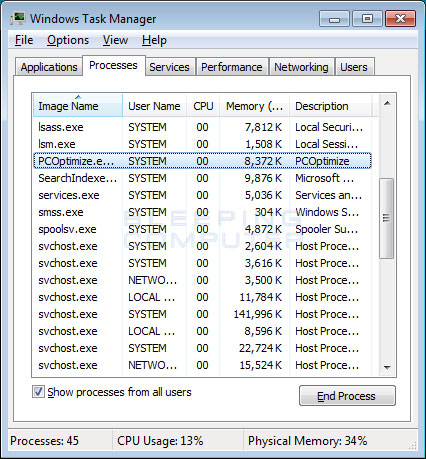The width and height of the screenshot is (426, 459).
Task: Sort by User Name column header
Action: tap(154, 106)
